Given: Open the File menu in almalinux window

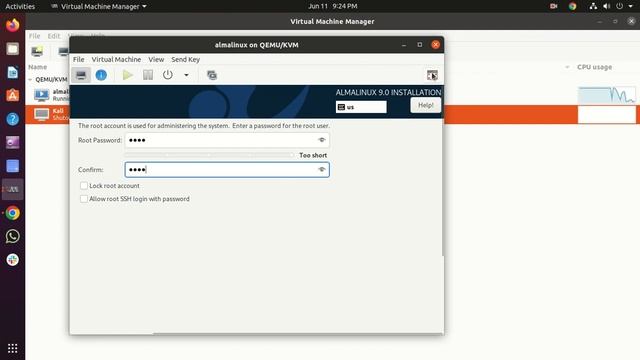Looking at the screenshot, I should 78,60.
